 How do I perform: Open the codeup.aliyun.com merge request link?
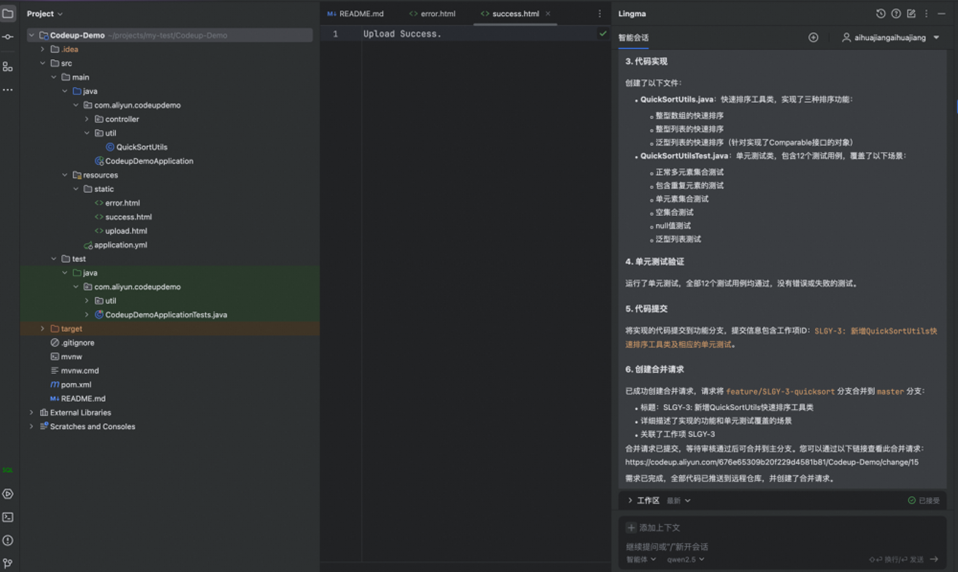click(771, 462)
